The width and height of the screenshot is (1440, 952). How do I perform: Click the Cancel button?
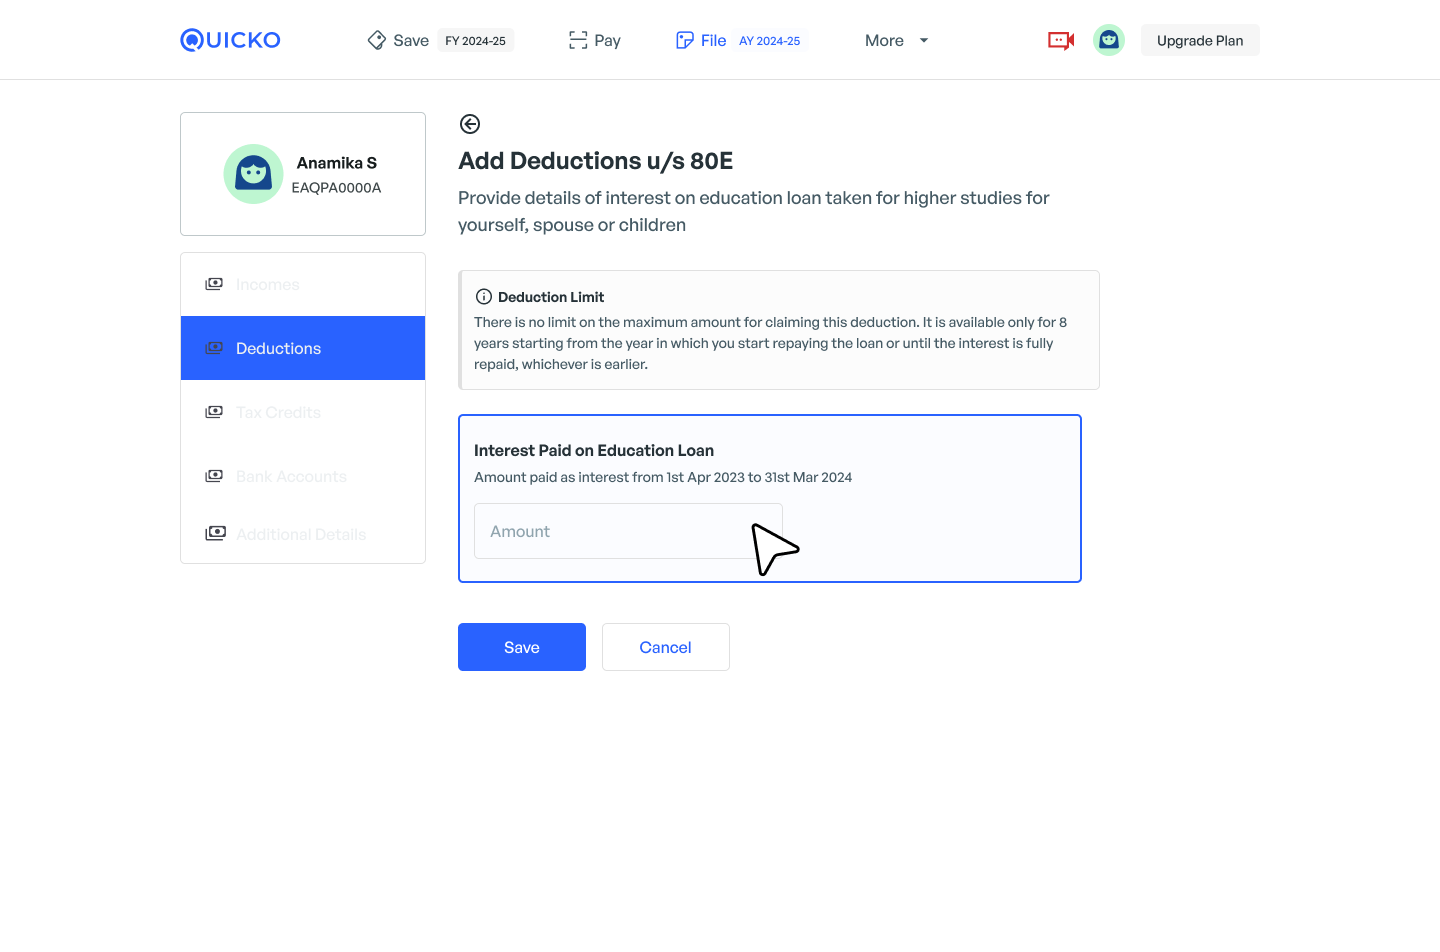coord(665,647)
